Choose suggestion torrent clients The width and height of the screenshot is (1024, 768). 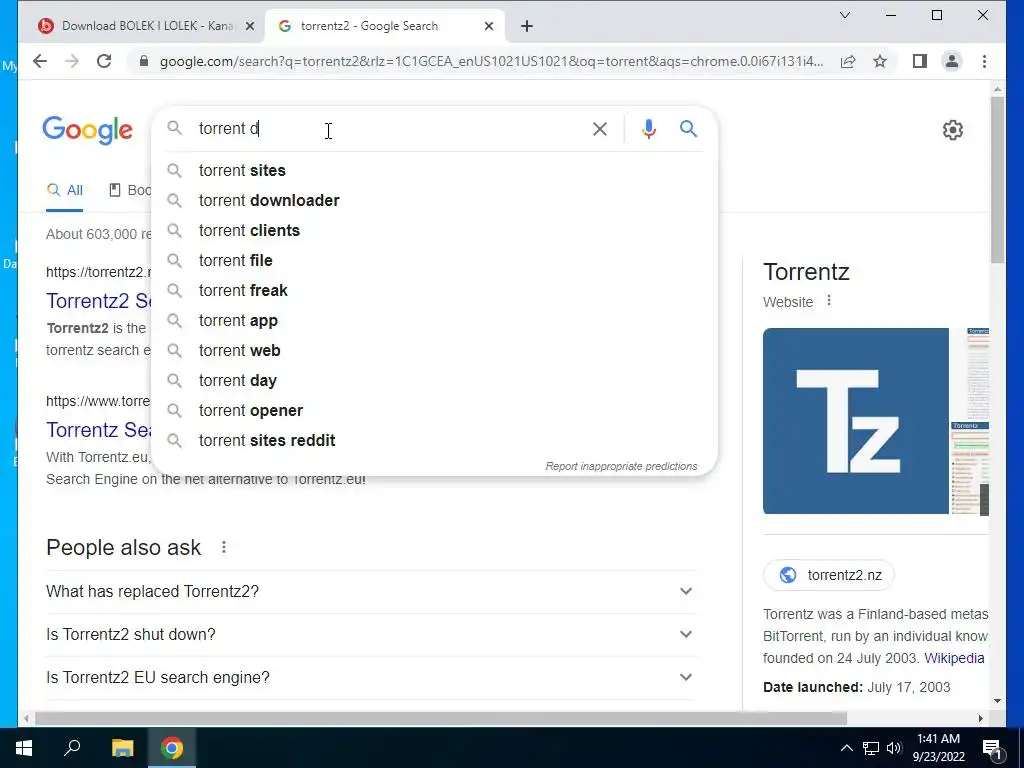(434, 231)
